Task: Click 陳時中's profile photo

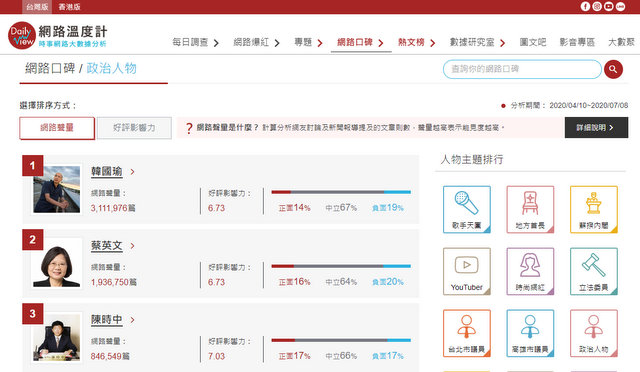Action: pyautogui.click(x=57, y=337)
